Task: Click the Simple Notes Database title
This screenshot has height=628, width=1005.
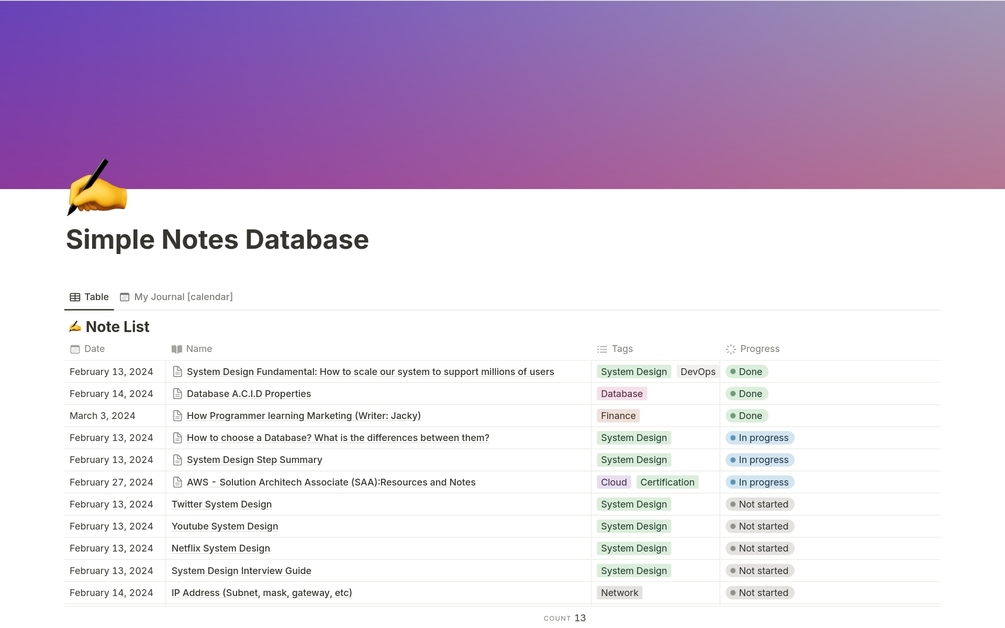Action: 217,239
